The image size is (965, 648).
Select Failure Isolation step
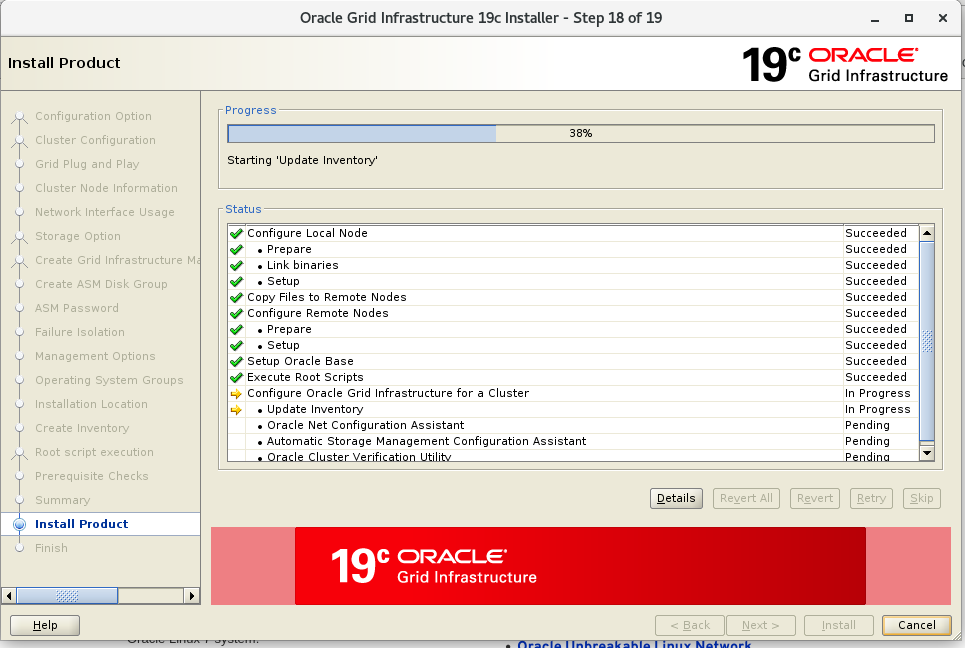(79, 332)
